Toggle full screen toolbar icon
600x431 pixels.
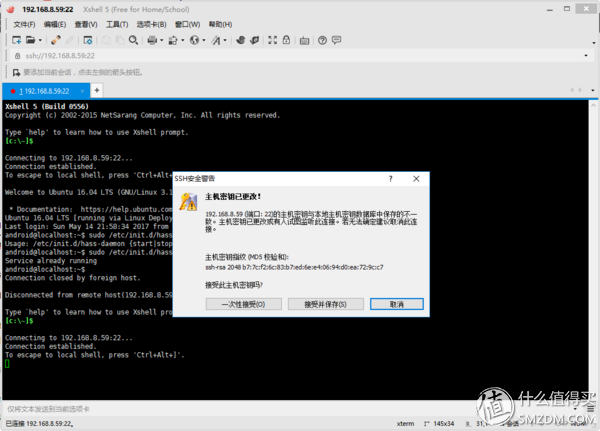(272, 40)
